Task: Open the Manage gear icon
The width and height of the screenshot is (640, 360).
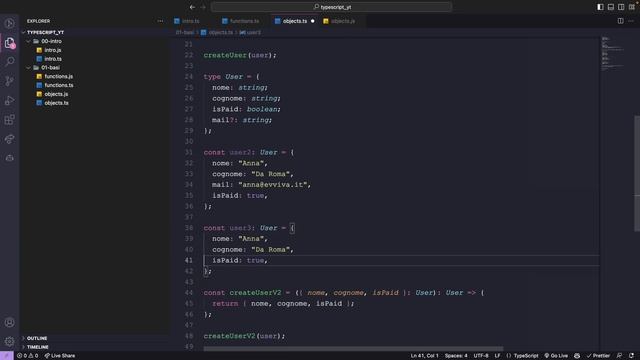Action: 9,341
